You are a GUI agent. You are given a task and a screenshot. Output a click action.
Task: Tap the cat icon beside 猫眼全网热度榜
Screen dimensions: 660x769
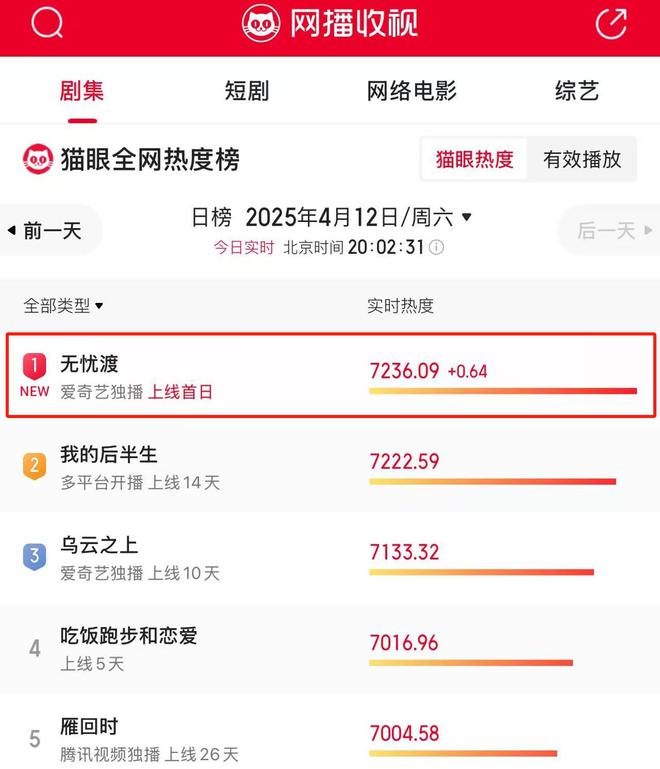(38, 159)
